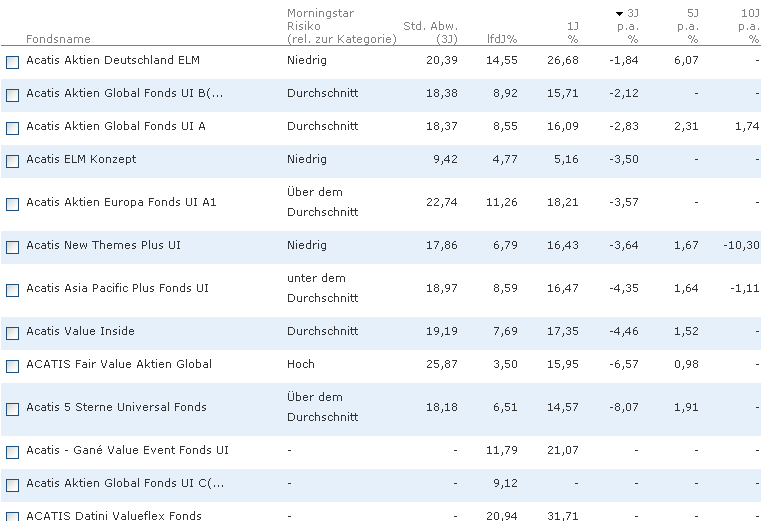Select Acatis - Gané Value Event Fonds checkbox

pyautogui.click(x=12, y=452)
